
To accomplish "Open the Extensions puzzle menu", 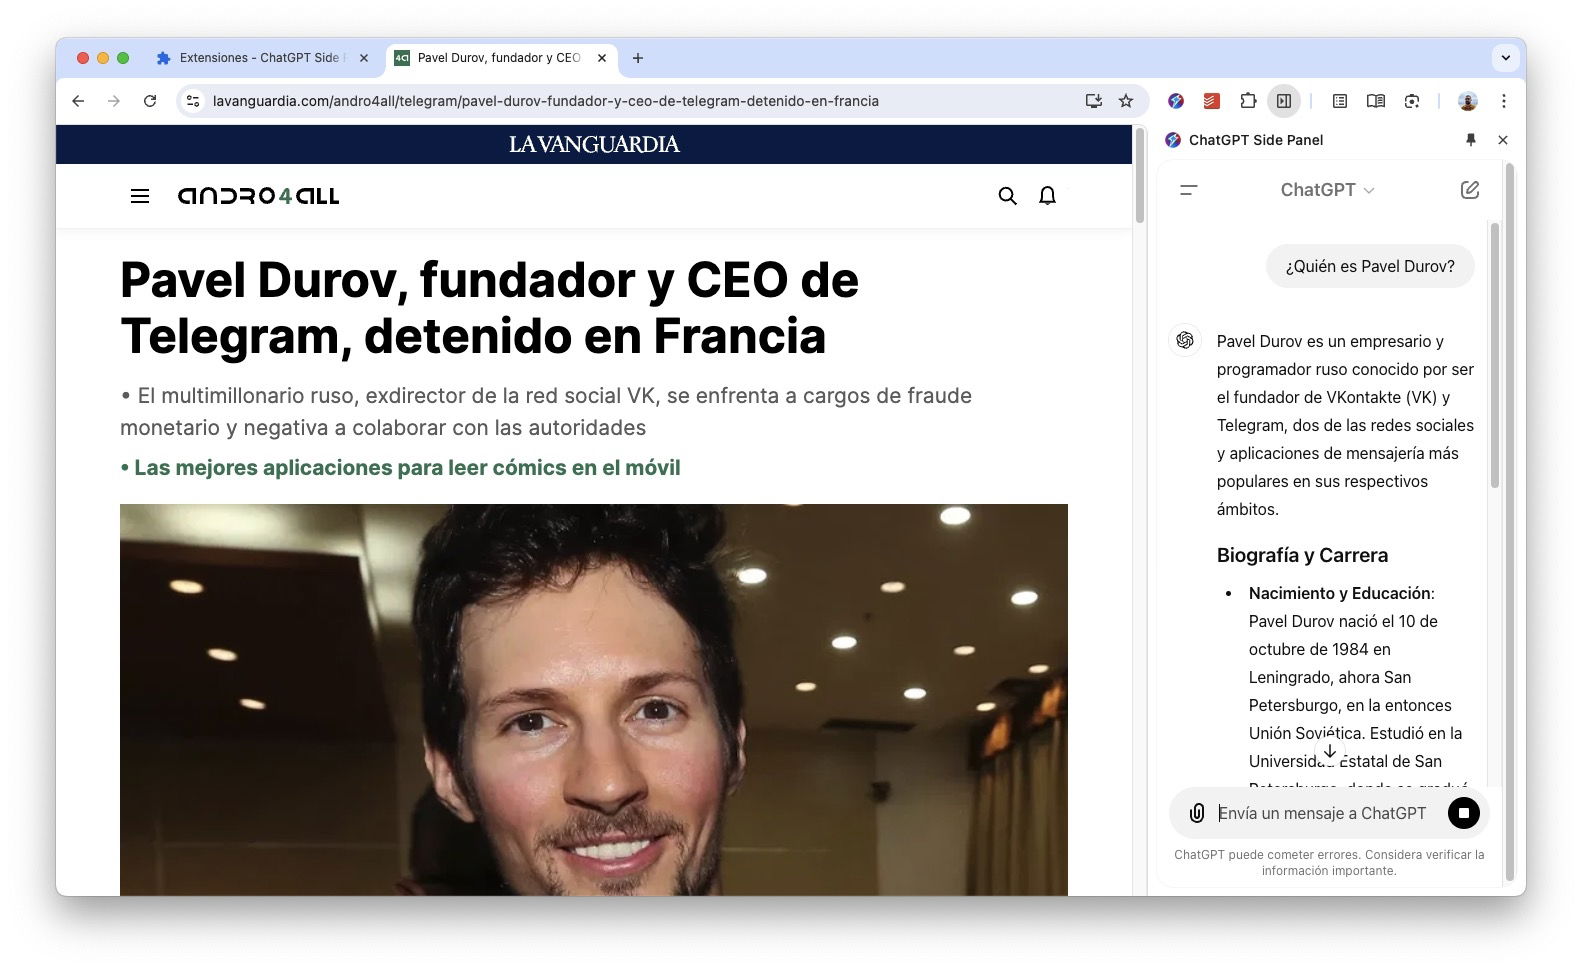I will point(1248,101).
